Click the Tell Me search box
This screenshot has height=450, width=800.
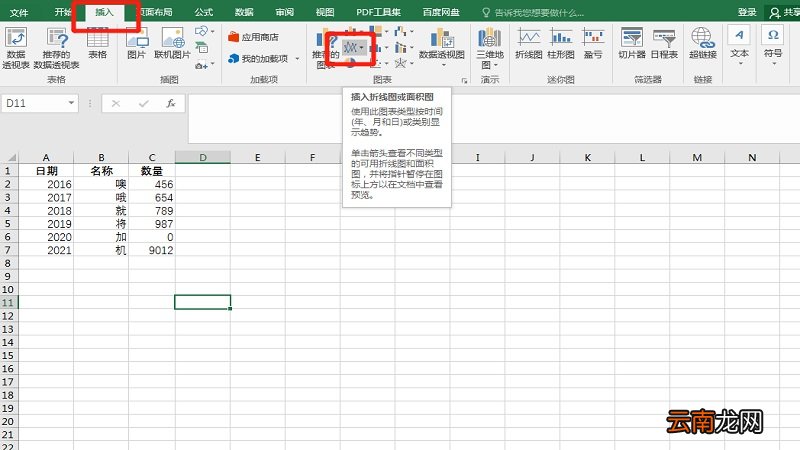coord(539,12)
